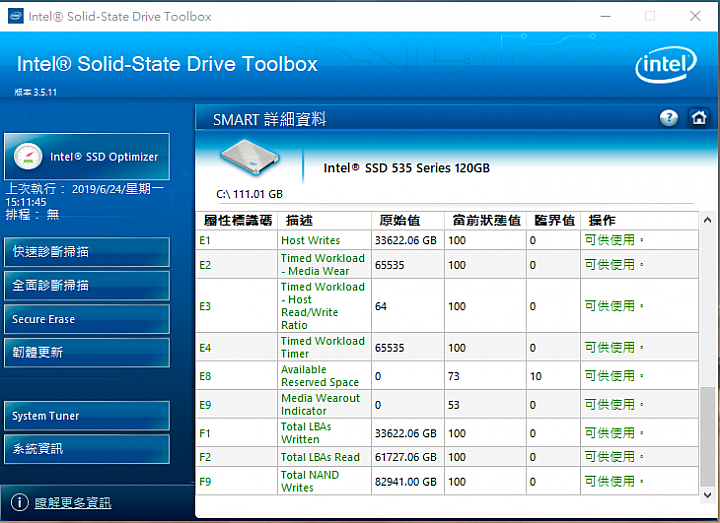Click the Intel app icon in title bar

[16, 17]
